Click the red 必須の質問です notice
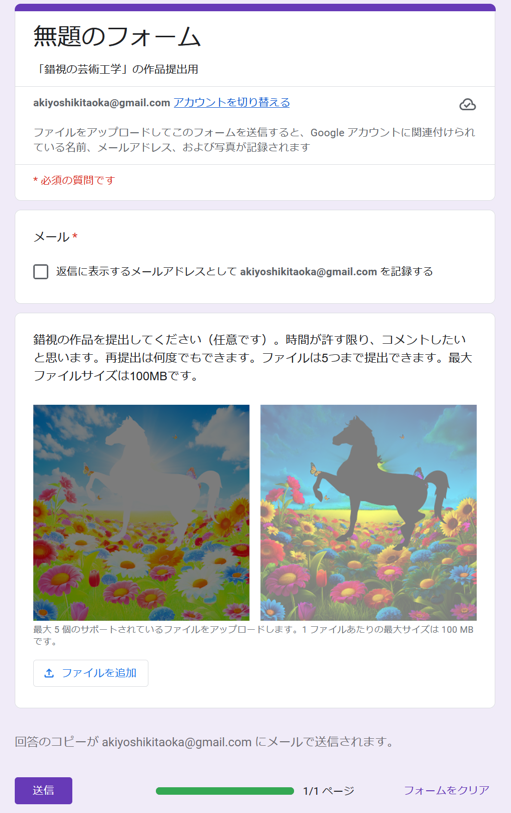 tap(74, 180)
